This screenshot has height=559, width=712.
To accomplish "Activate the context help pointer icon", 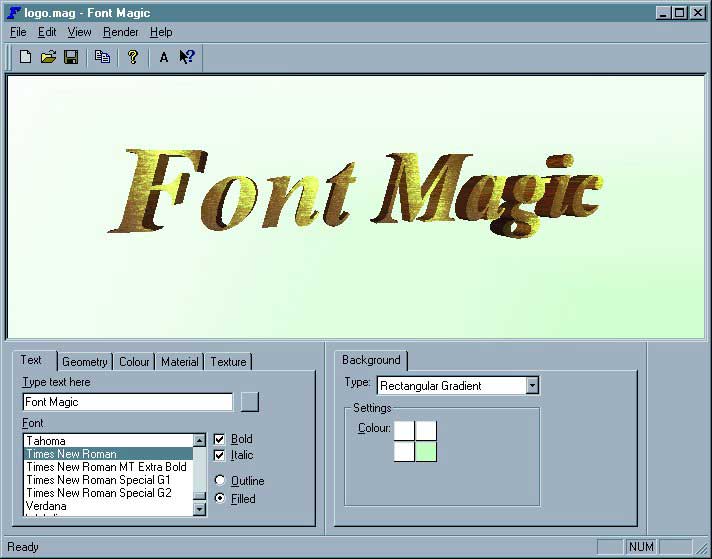I will coord(187,57).
